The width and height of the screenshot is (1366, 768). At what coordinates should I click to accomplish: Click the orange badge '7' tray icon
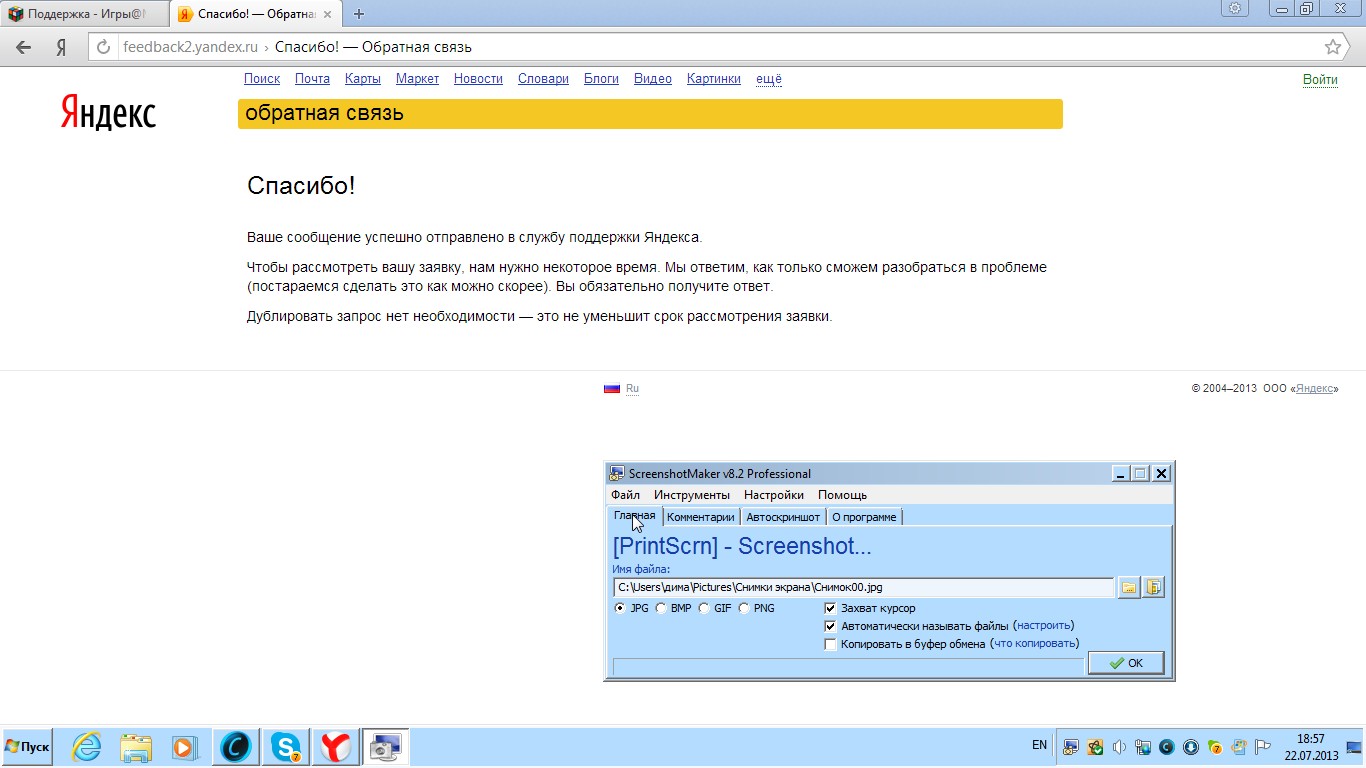coord(1215,747)
